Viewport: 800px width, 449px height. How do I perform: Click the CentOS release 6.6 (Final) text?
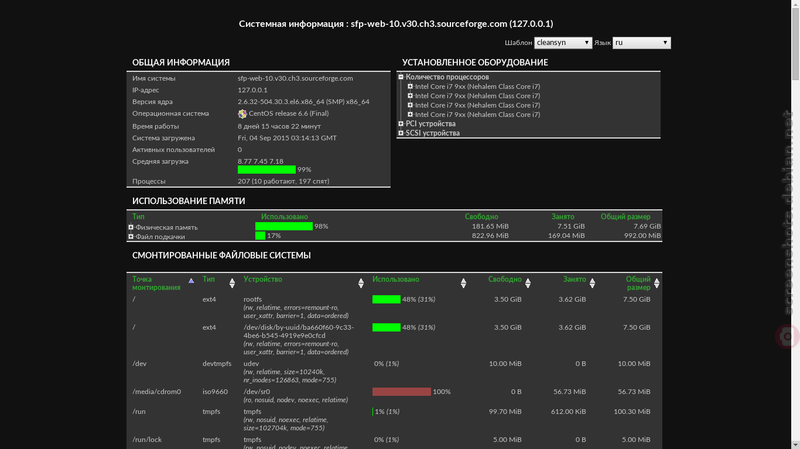[289, 113]
